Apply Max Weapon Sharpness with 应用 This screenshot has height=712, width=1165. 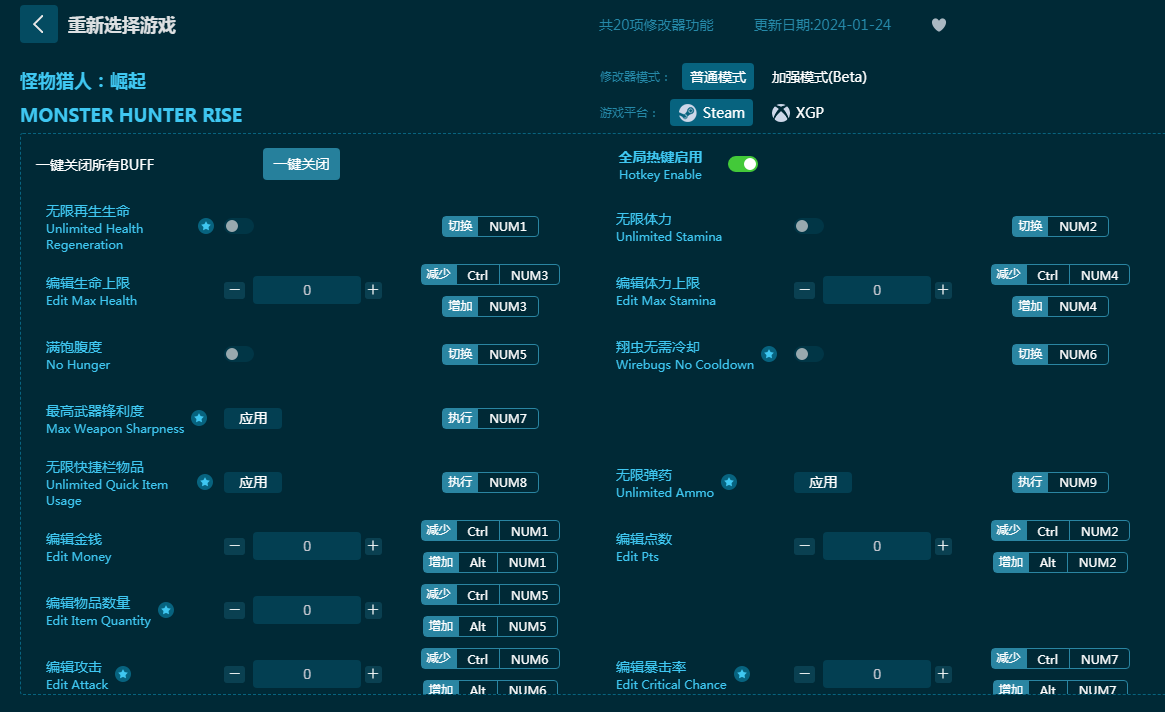[253, 418]
